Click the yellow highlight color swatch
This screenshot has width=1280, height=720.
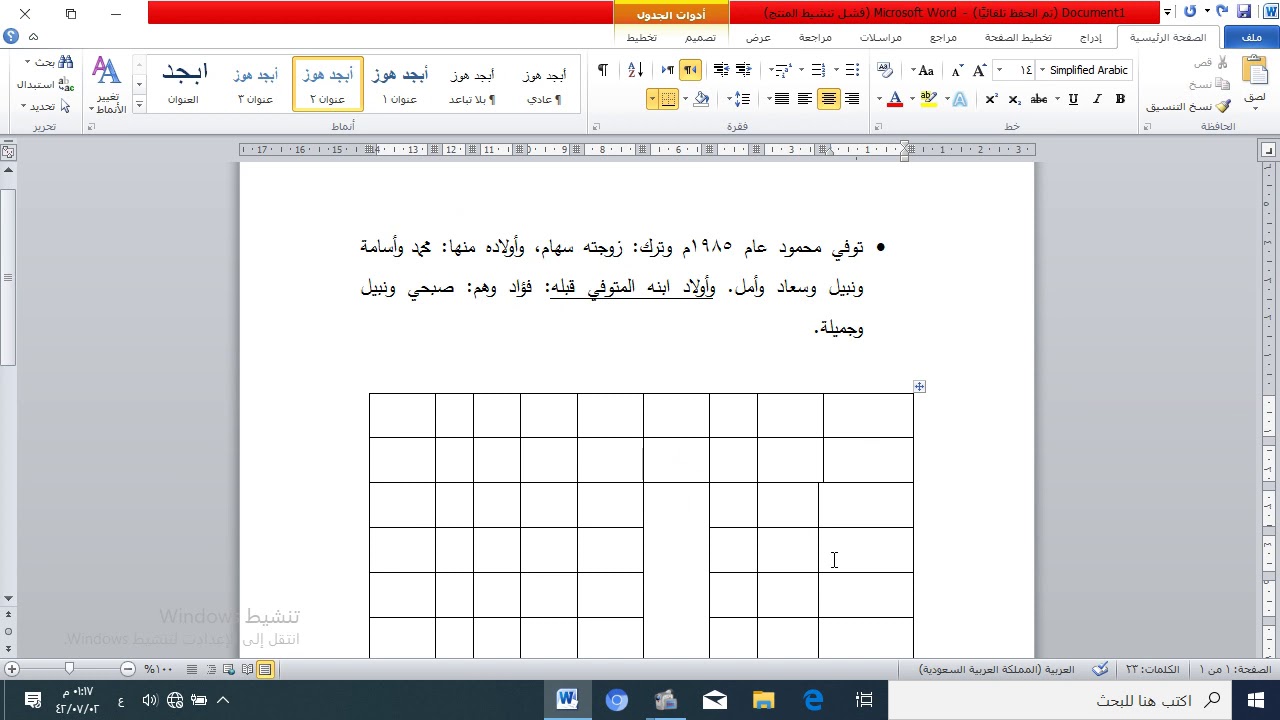929,99
